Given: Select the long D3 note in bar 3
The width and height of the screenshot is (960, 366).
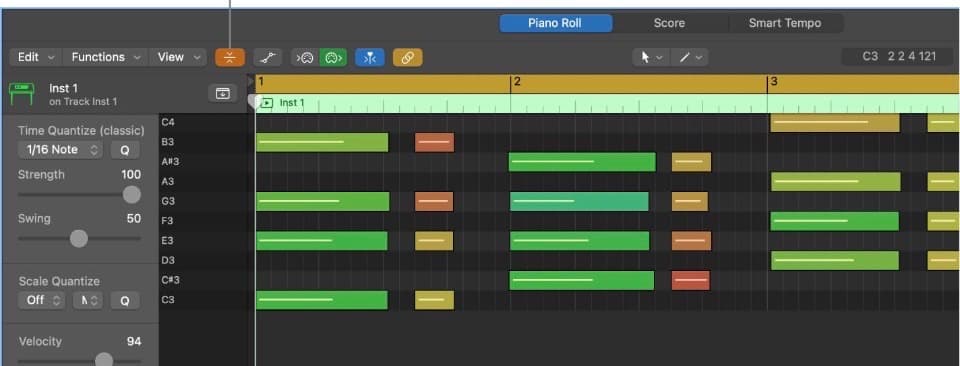Looking at the screenshot, I should 835,261.
